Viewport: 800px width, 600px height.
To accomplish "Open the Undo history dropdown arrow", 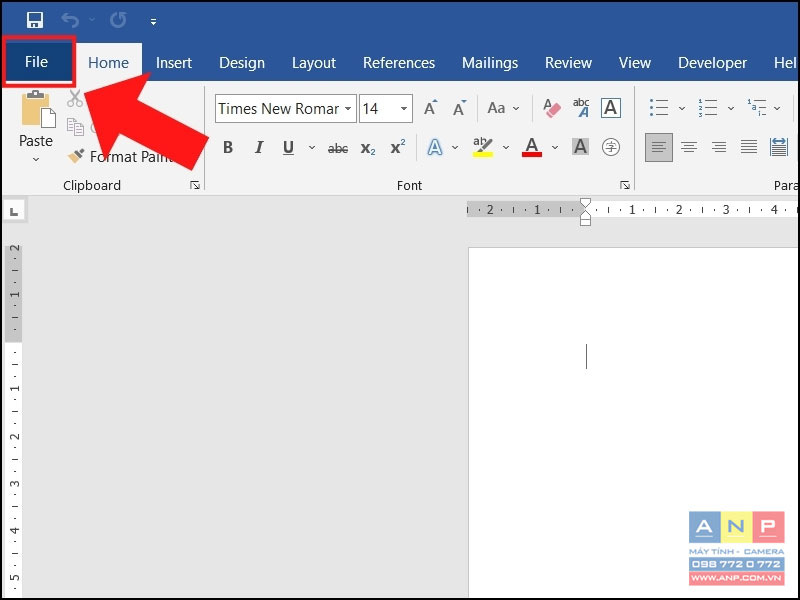I will pyautogui.click(x=92, y=20).
